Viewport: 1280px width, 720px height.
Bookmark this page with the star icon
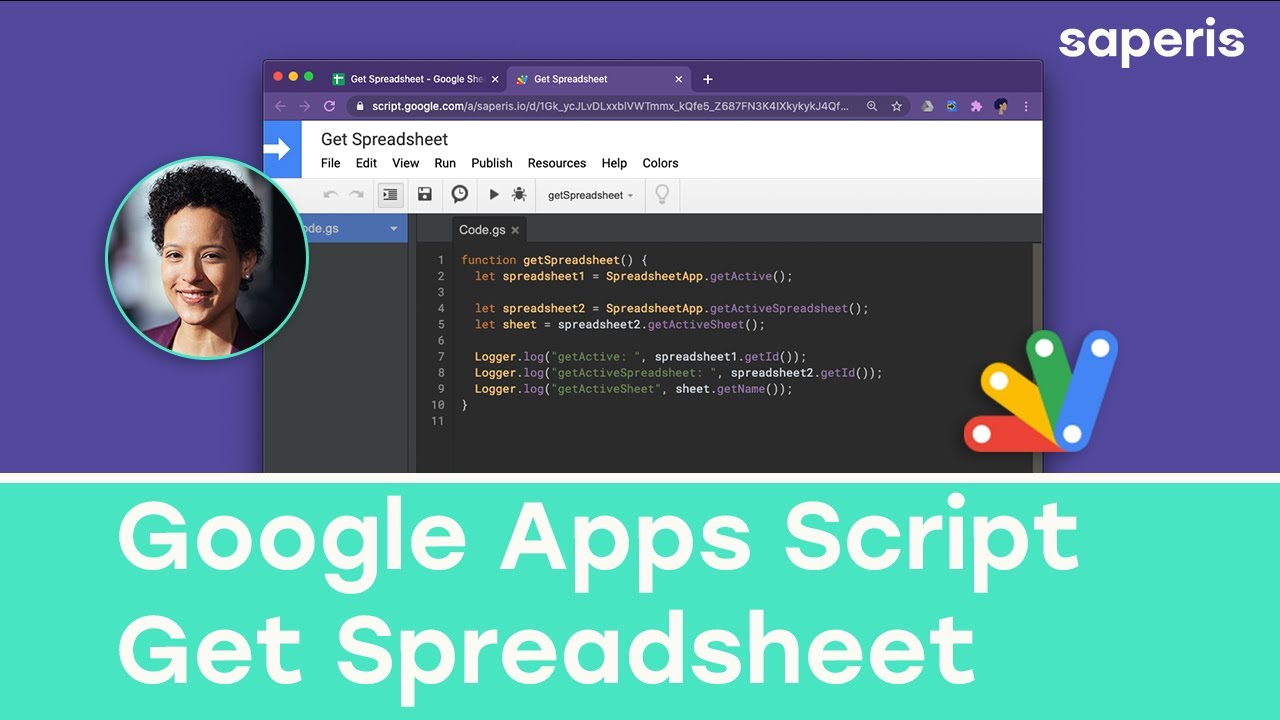point(897,106)
